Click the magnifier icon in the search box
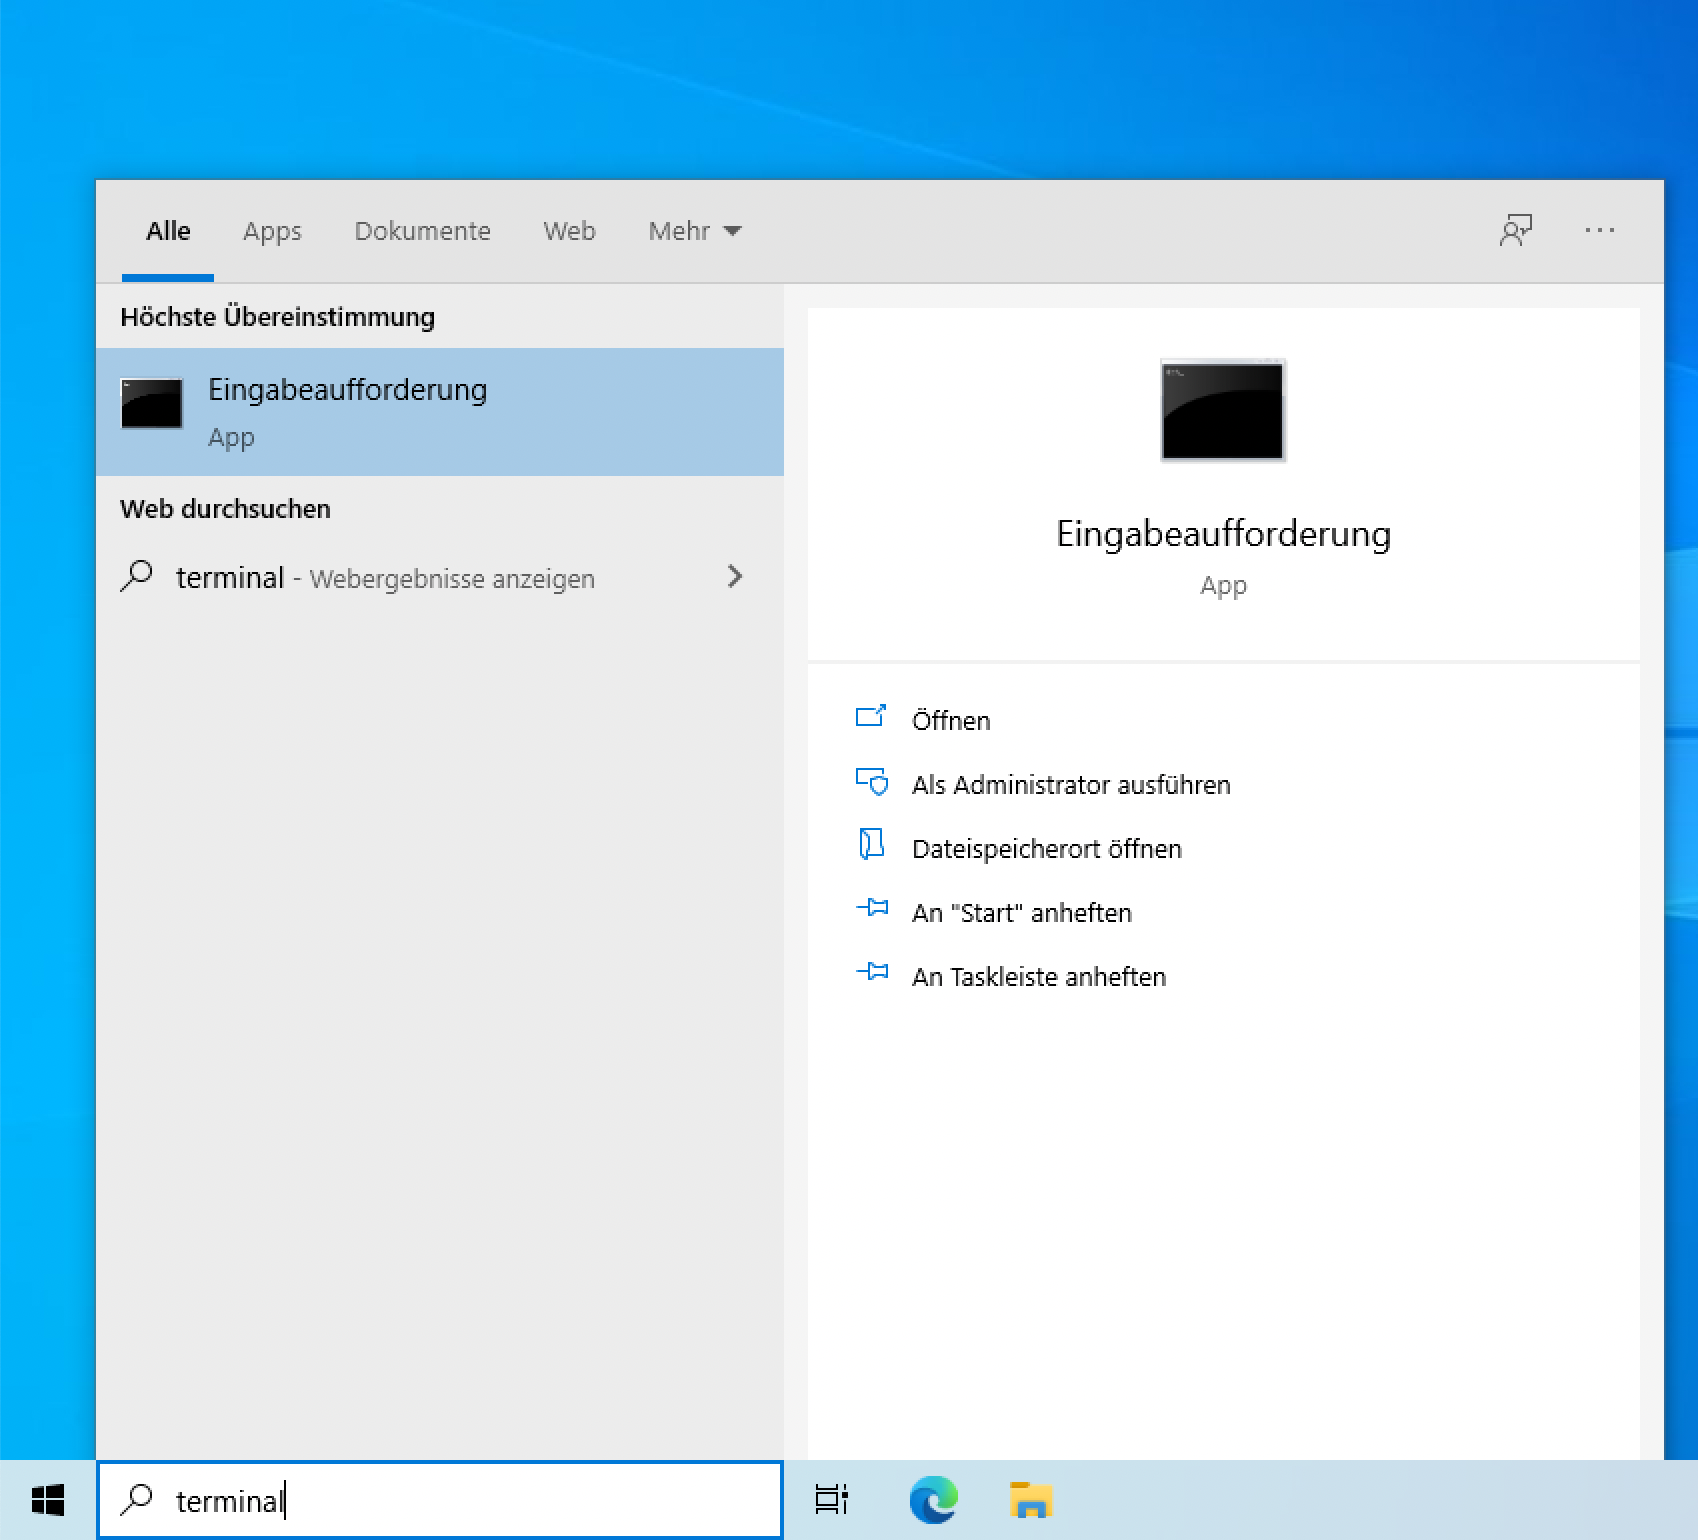Viewport: 1698px width, 1540px height. (137, 1499)
